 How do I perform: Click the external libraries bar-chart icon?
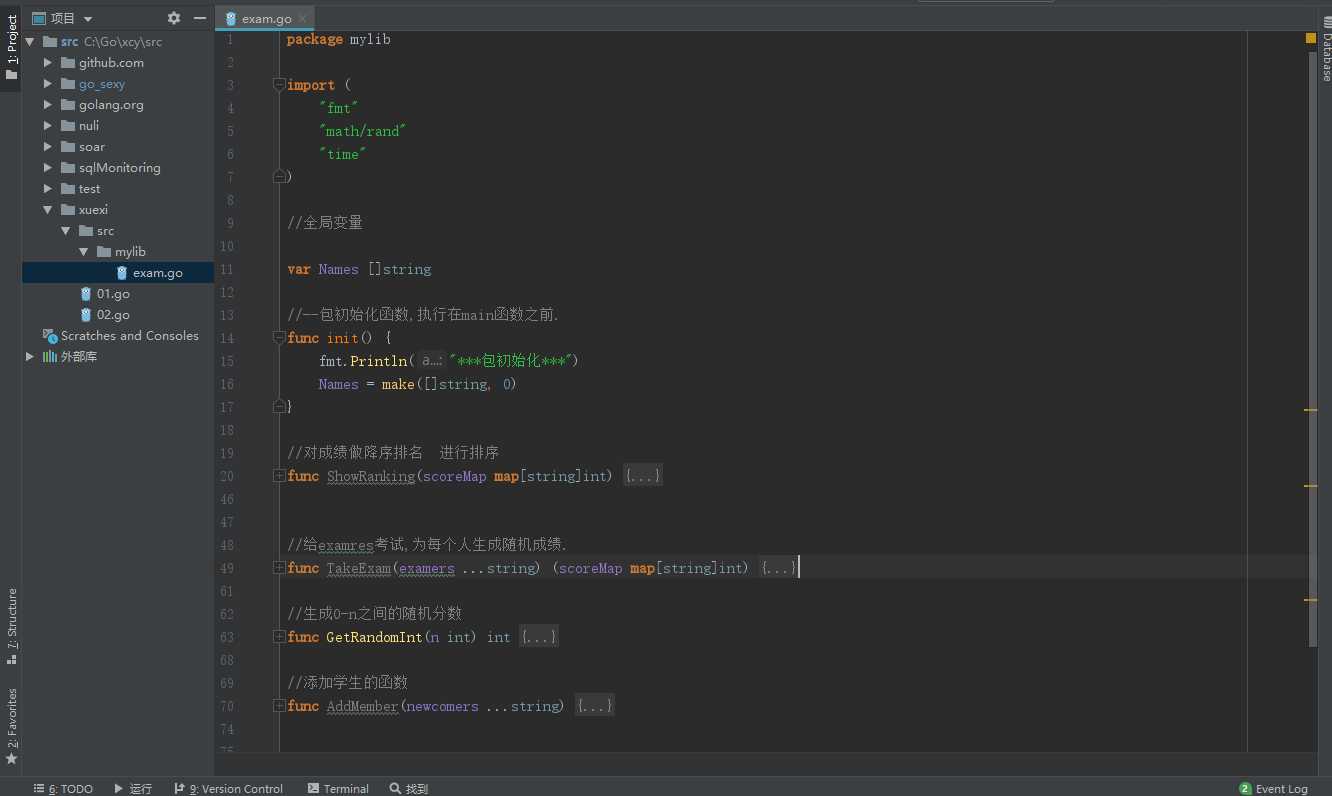[50, 357]
